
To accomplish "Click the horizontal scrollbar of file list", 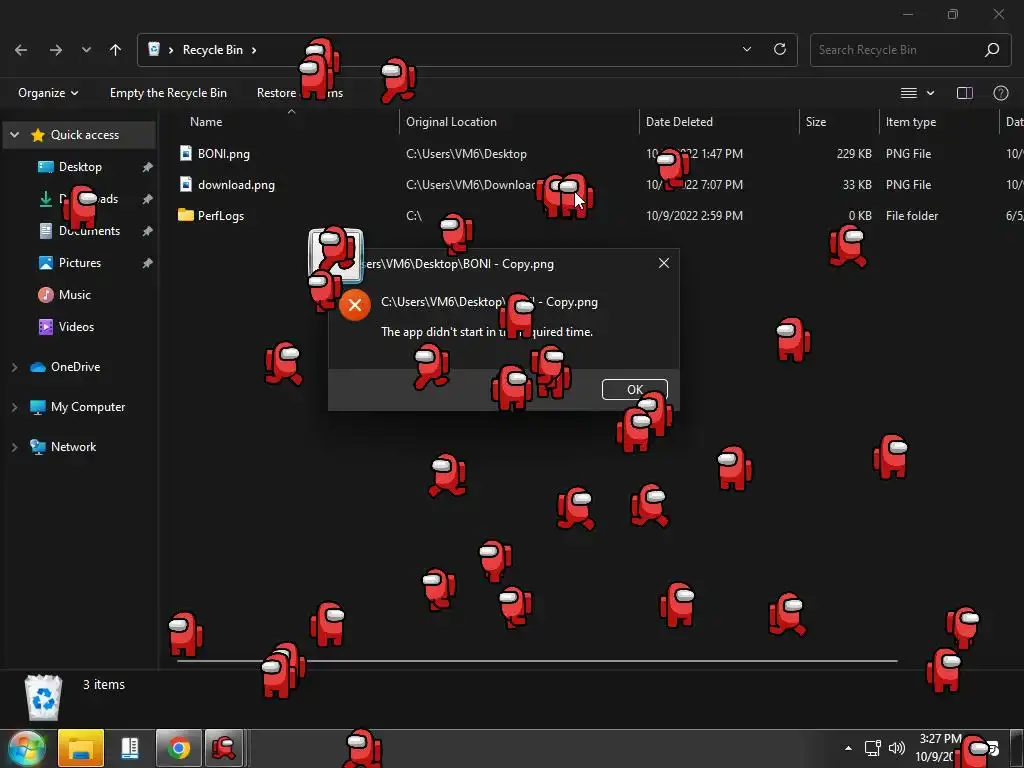I will tap(537, 661).
